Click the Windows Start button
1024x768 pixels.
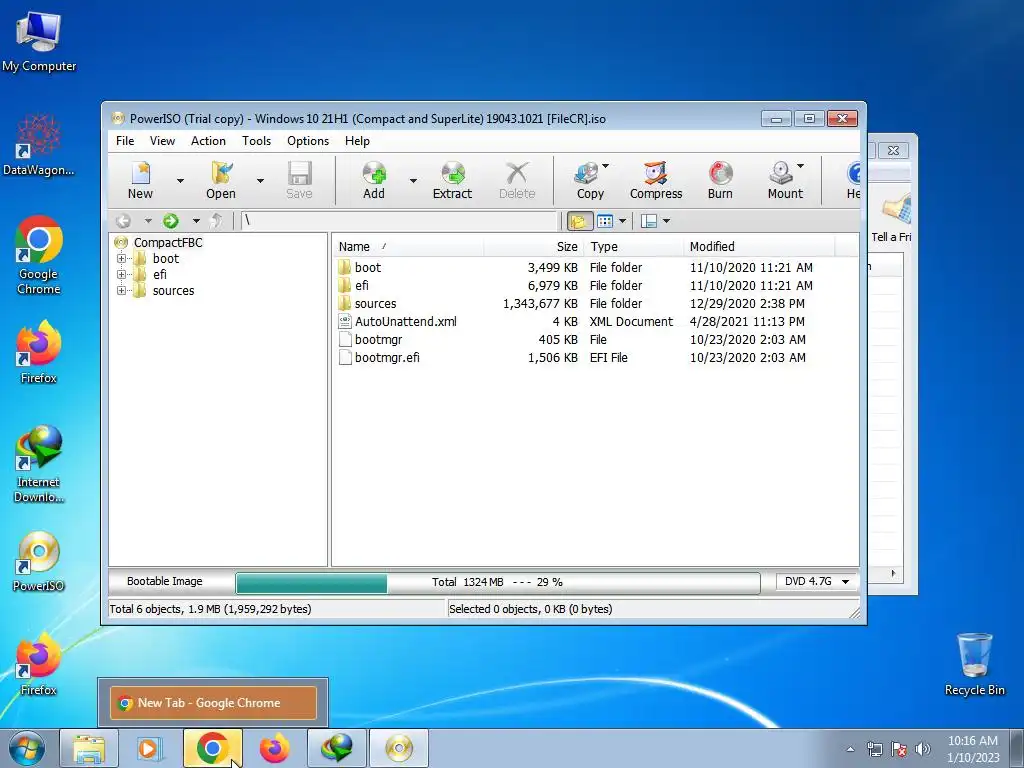pyautogui.click(x=26, y=748)
